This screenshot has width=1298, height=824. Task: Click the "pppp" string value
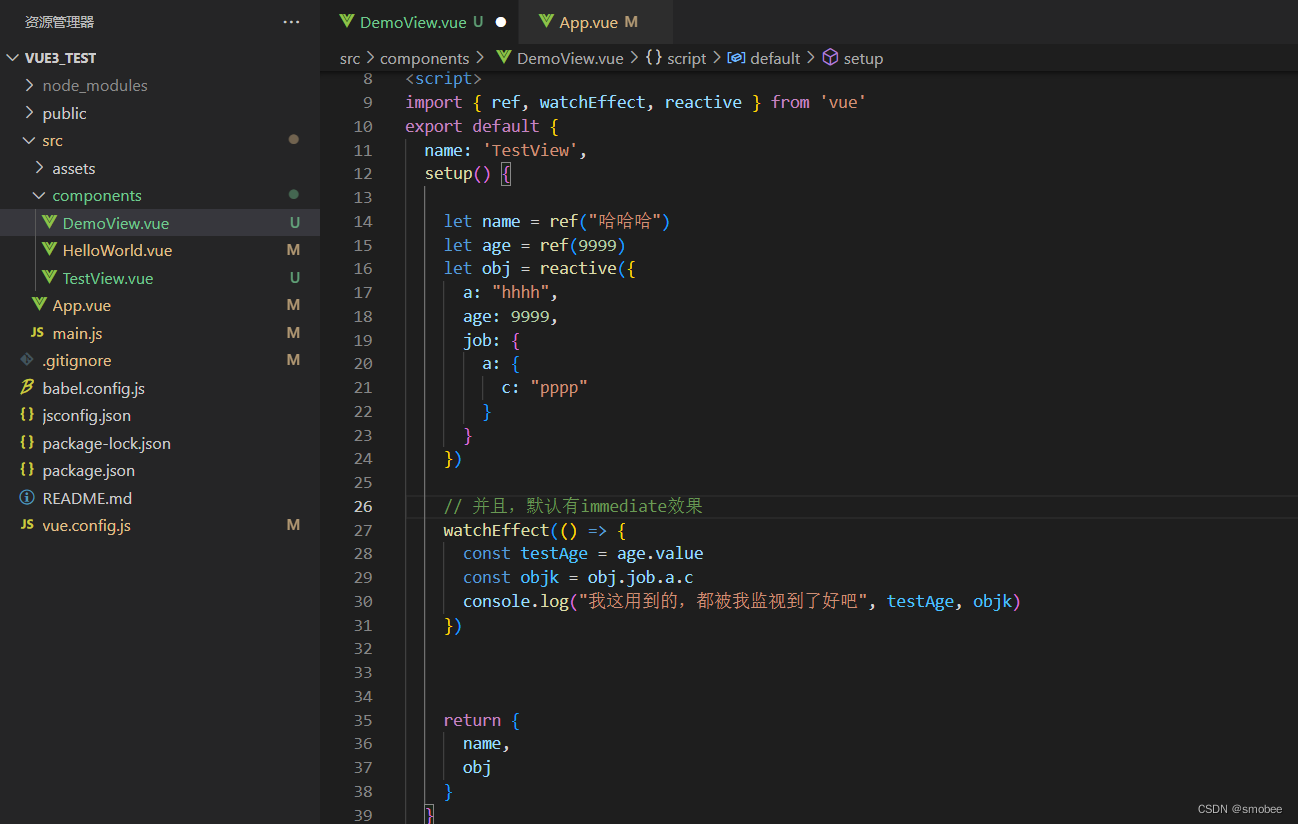[x=559, y=387]
